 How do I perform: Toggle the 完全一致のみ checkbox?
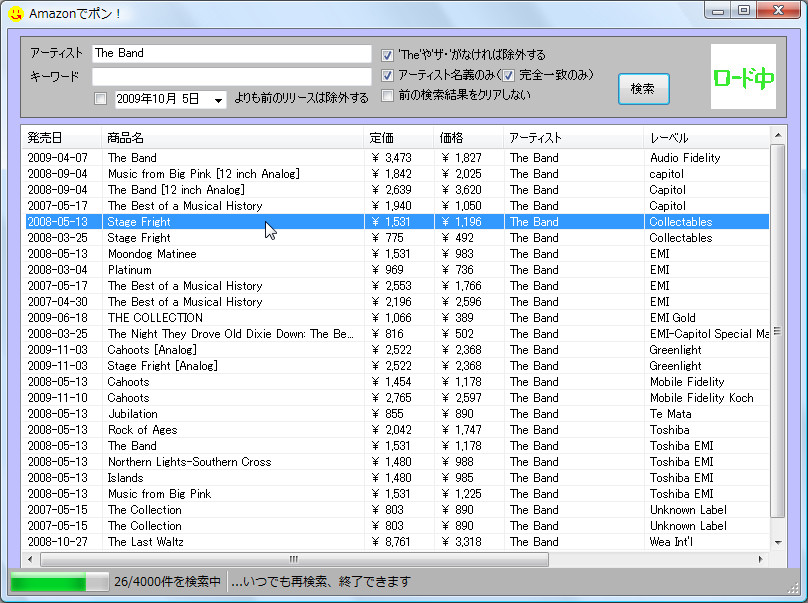coord(509,75)
